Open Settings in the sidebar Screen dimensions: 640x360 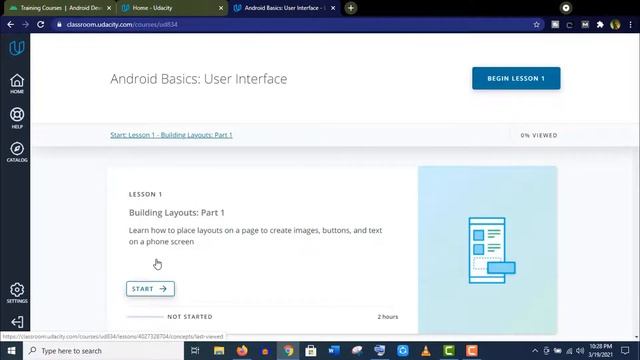(x=17, y=293)
